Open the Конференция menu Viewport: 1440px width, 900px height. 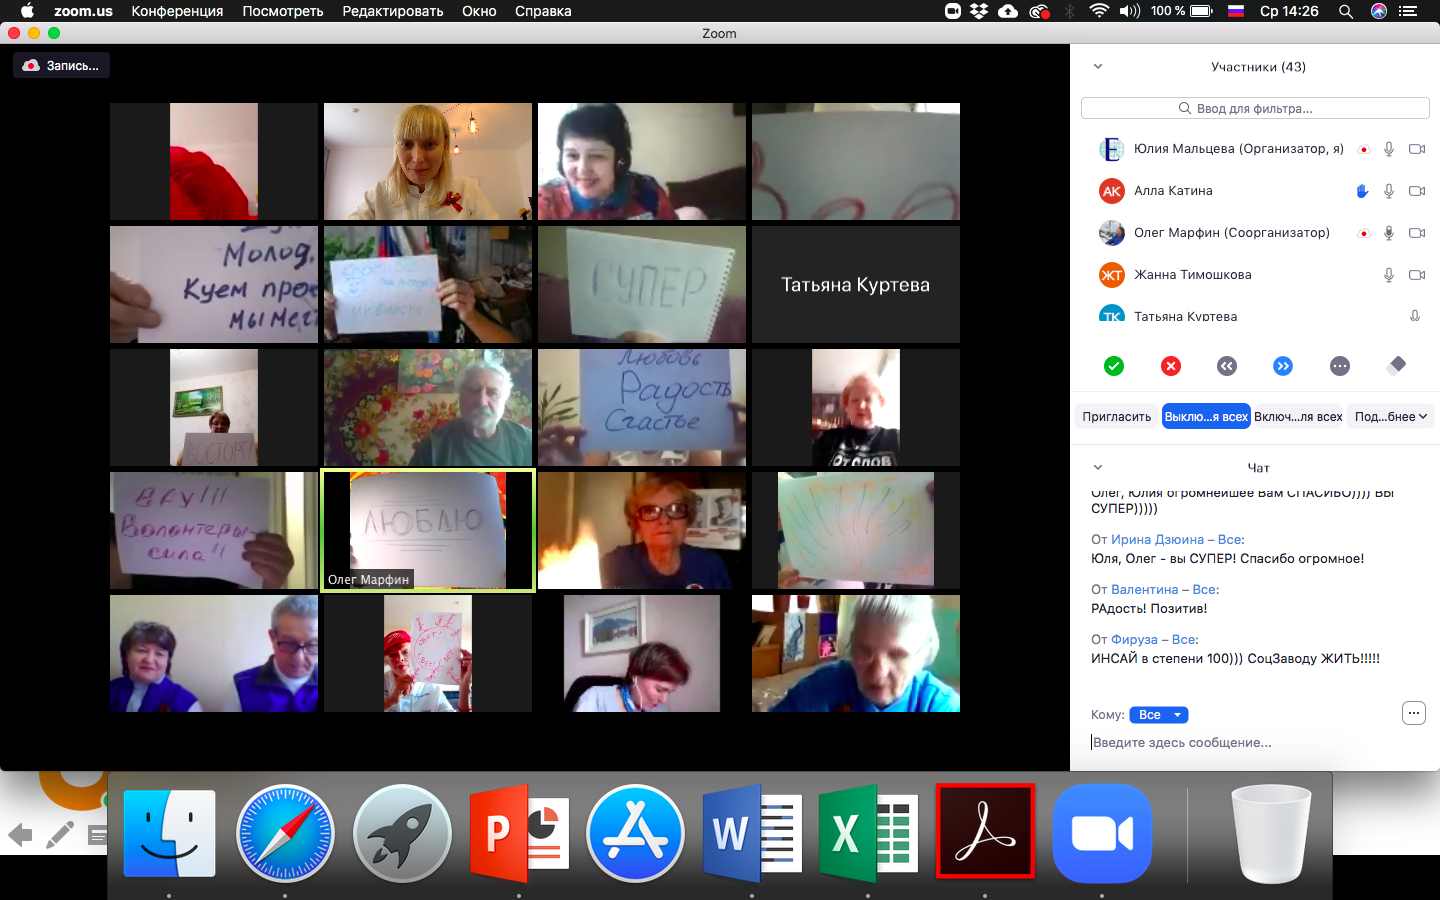[177, 11]
